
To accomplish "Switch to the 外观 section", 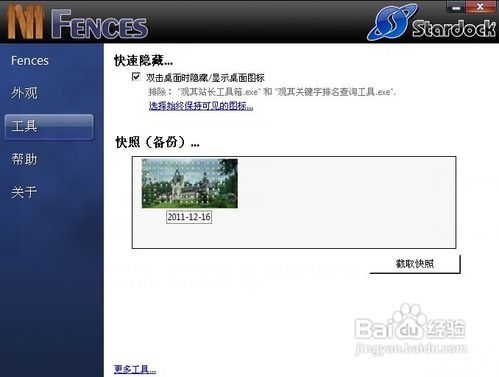I will tap(24, 93).
